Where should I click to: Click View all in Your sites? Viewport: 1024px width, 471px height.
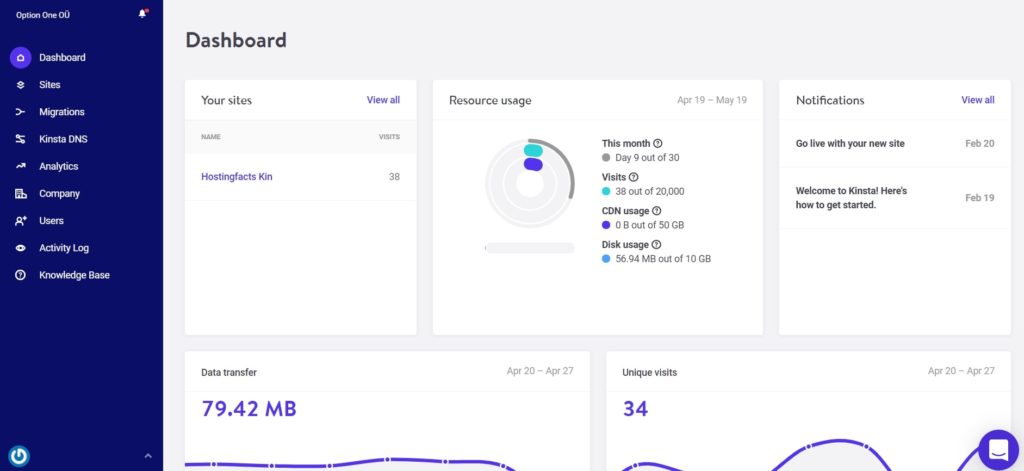pyautogui.click(x=383, y=100)
